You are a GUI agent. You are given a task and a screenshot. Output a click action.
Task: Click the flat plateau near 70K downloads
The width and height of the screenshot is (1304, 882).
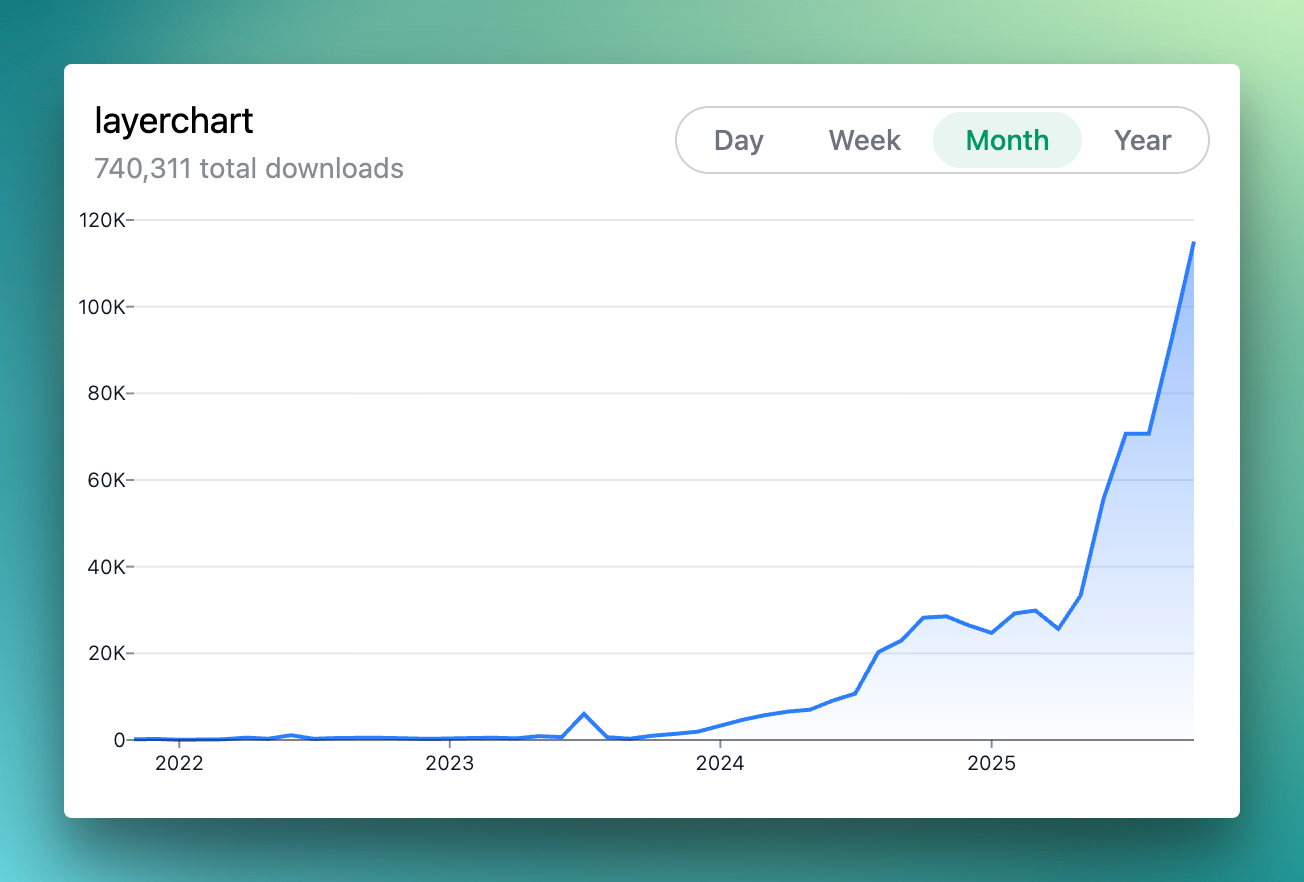(x=1137, y=433)
